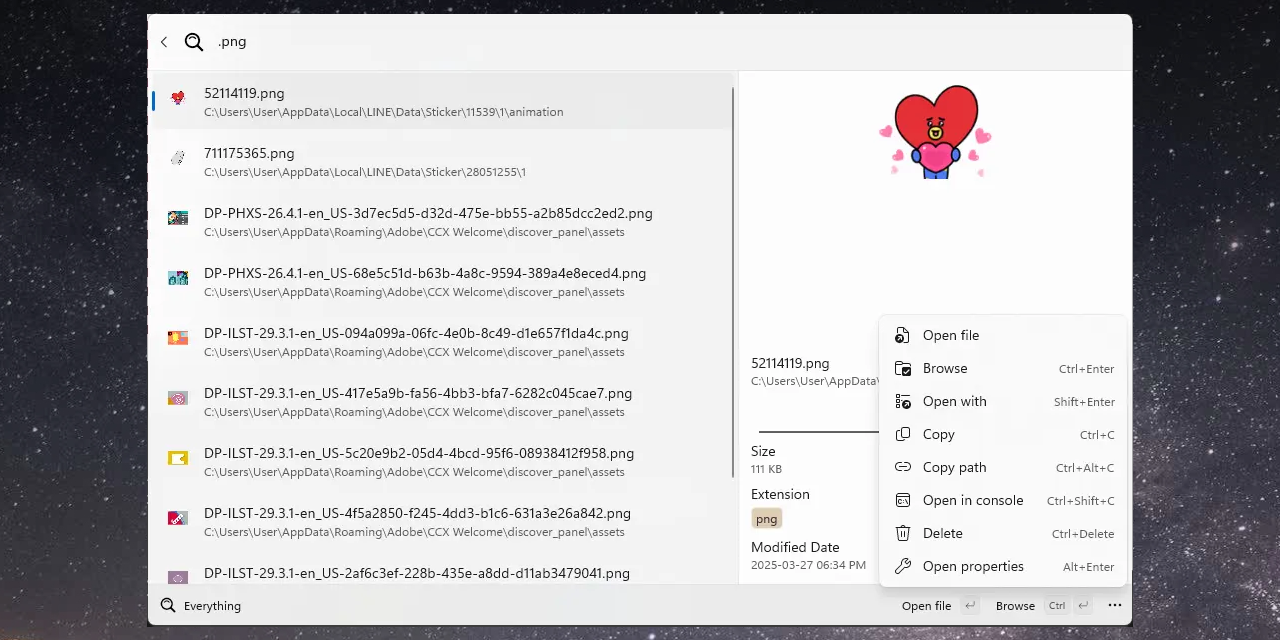Image resolution: width=1280 pixels, height=640 pixels.
Task: Choose Open with from the context menu
Action: pos(1003,401)
